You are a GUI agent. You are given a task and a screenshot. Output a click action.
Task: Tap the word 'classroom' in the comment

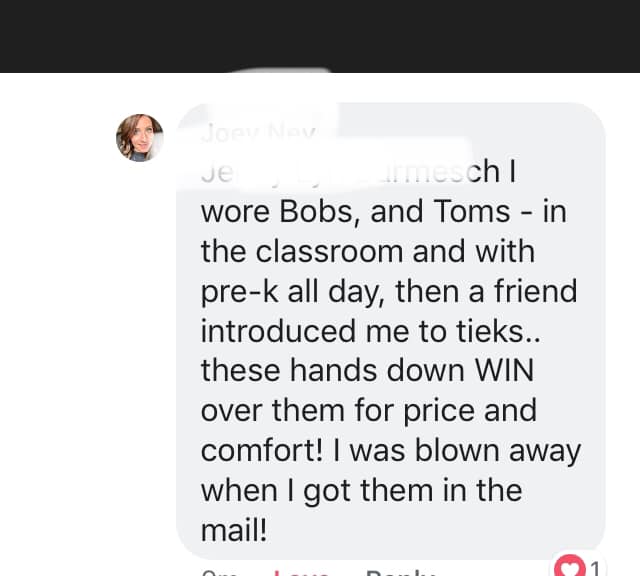click(x=329, y=251)
